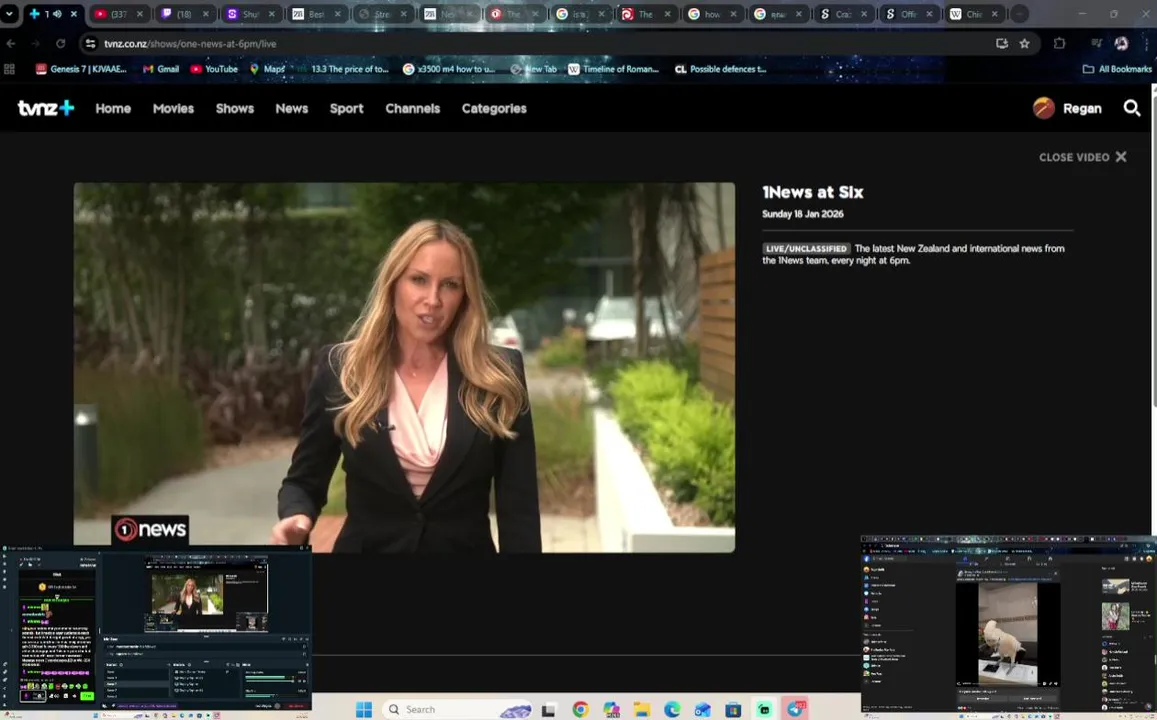1157x720 pixels.
Task: Open the 13.3 The price of to bookmark
Action: (343, 69)
